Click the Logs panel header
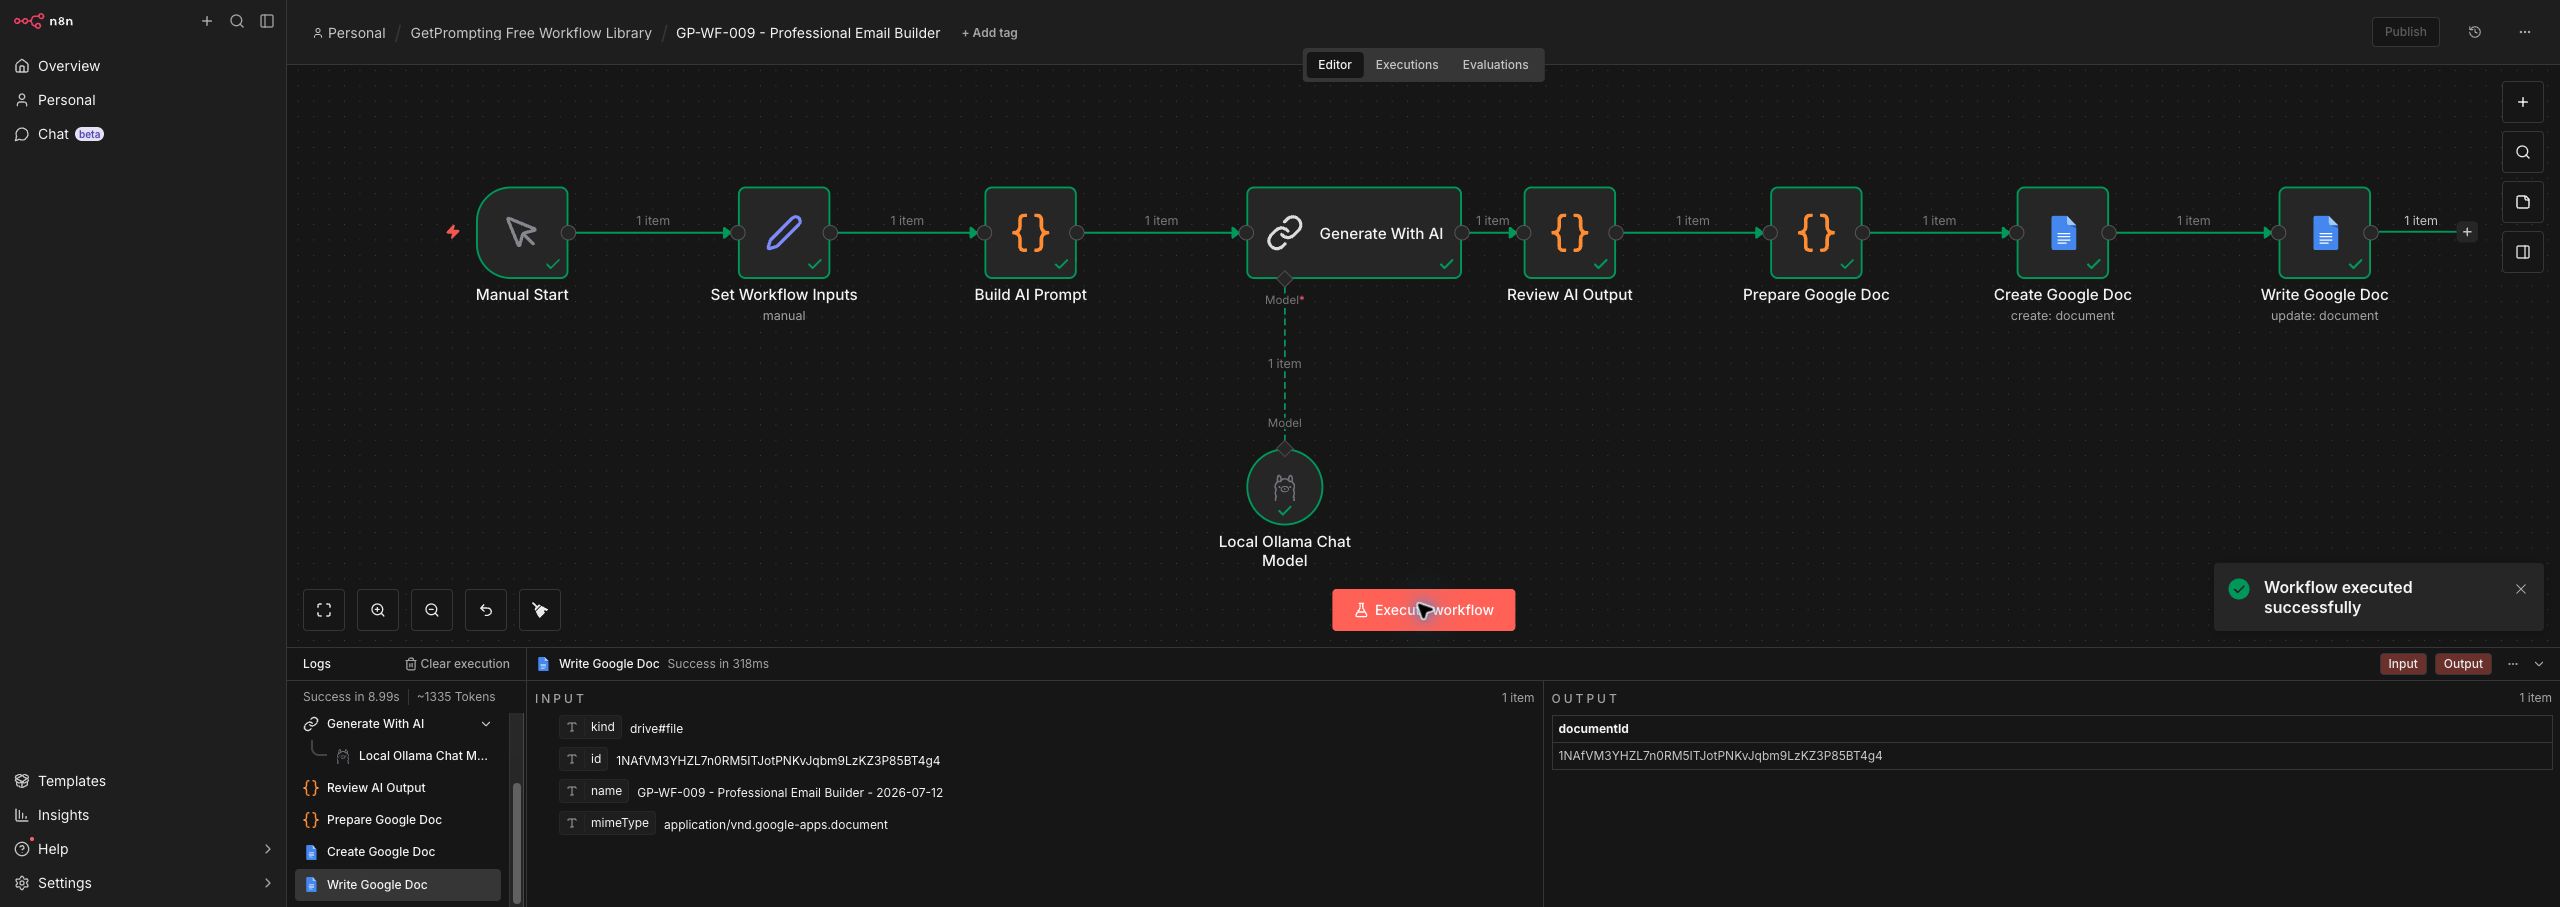The height and width of the screenshot is (907, 2560). [x=317, y=664]
